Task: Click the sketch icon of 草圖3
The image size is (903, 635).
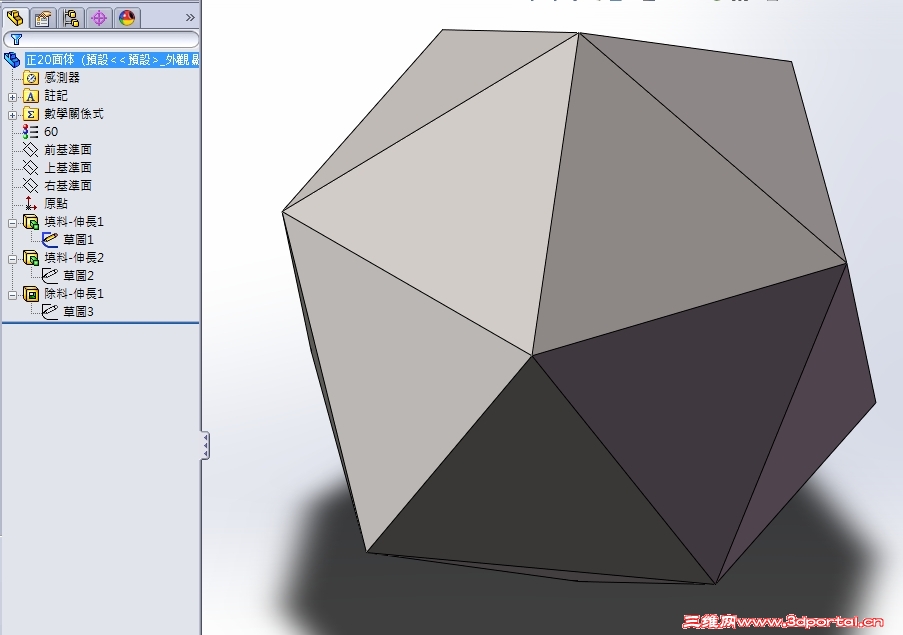Action: tap(50, 311)
